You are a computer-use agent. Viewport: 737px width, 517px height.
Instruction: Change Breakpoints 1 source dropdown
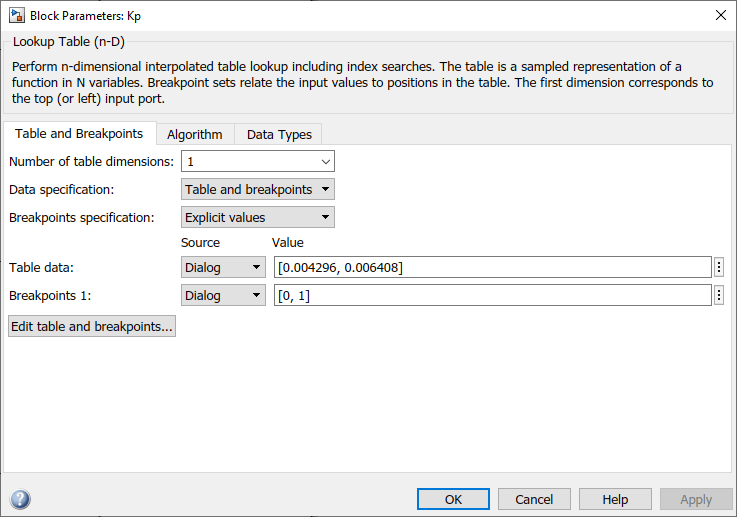tap(223, 295)
